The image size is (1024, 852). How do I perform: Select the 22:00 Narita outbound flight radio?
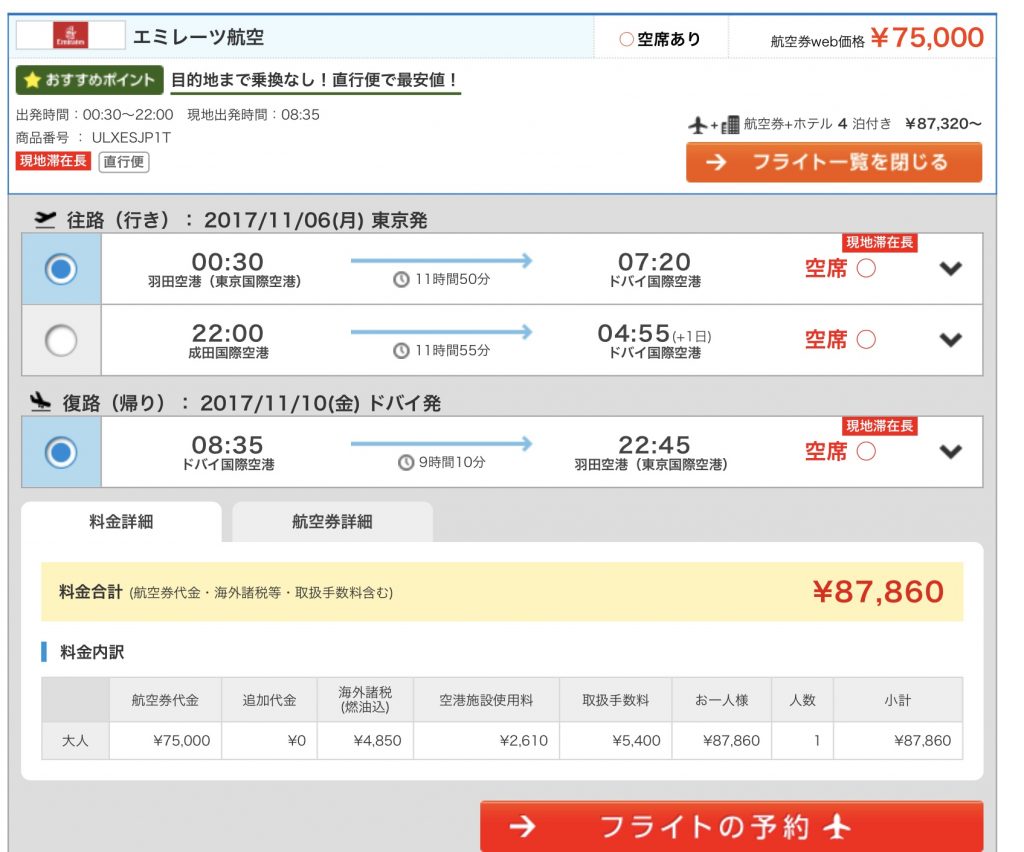[61, 340]
